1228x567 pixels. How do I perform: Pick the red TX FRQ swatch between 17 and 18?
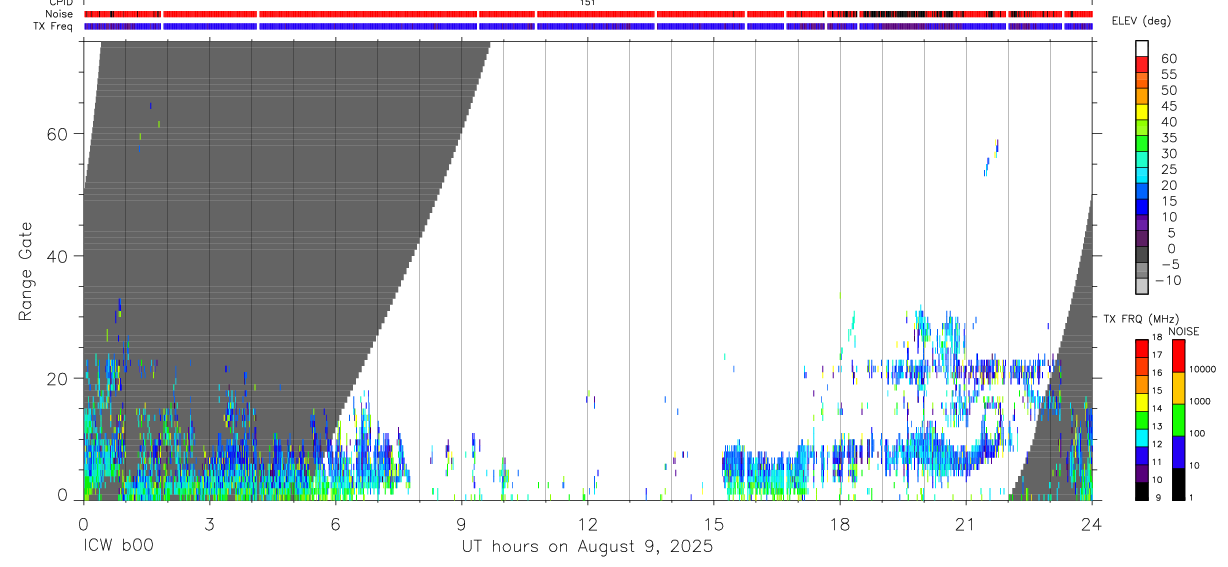point(1142,348)
